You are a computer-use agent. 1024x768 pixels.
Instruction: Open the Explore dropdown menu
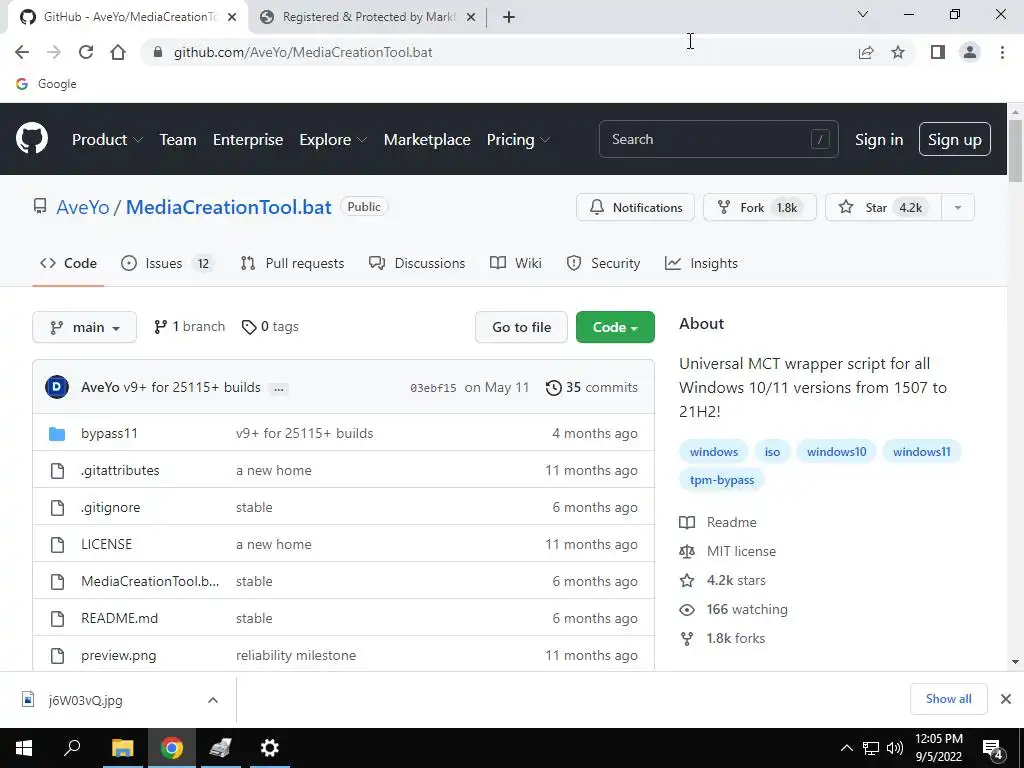[x=333, y=140]
